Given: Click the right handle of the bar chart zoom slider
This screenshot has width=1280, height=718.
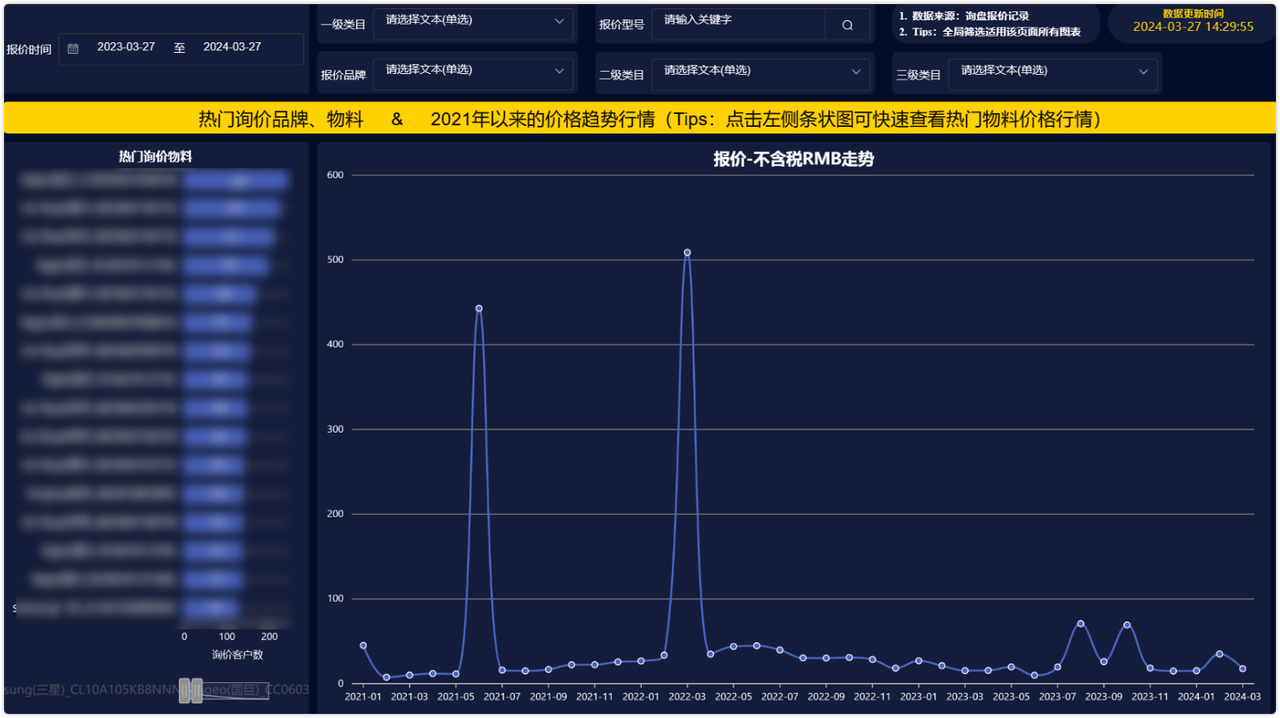Looking at the screenshot, I should tap(197, 690).
